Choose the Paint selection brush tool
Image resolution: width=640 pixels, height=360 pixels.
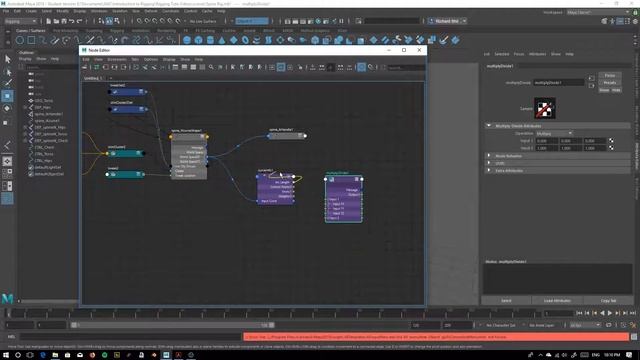(7, 83)
